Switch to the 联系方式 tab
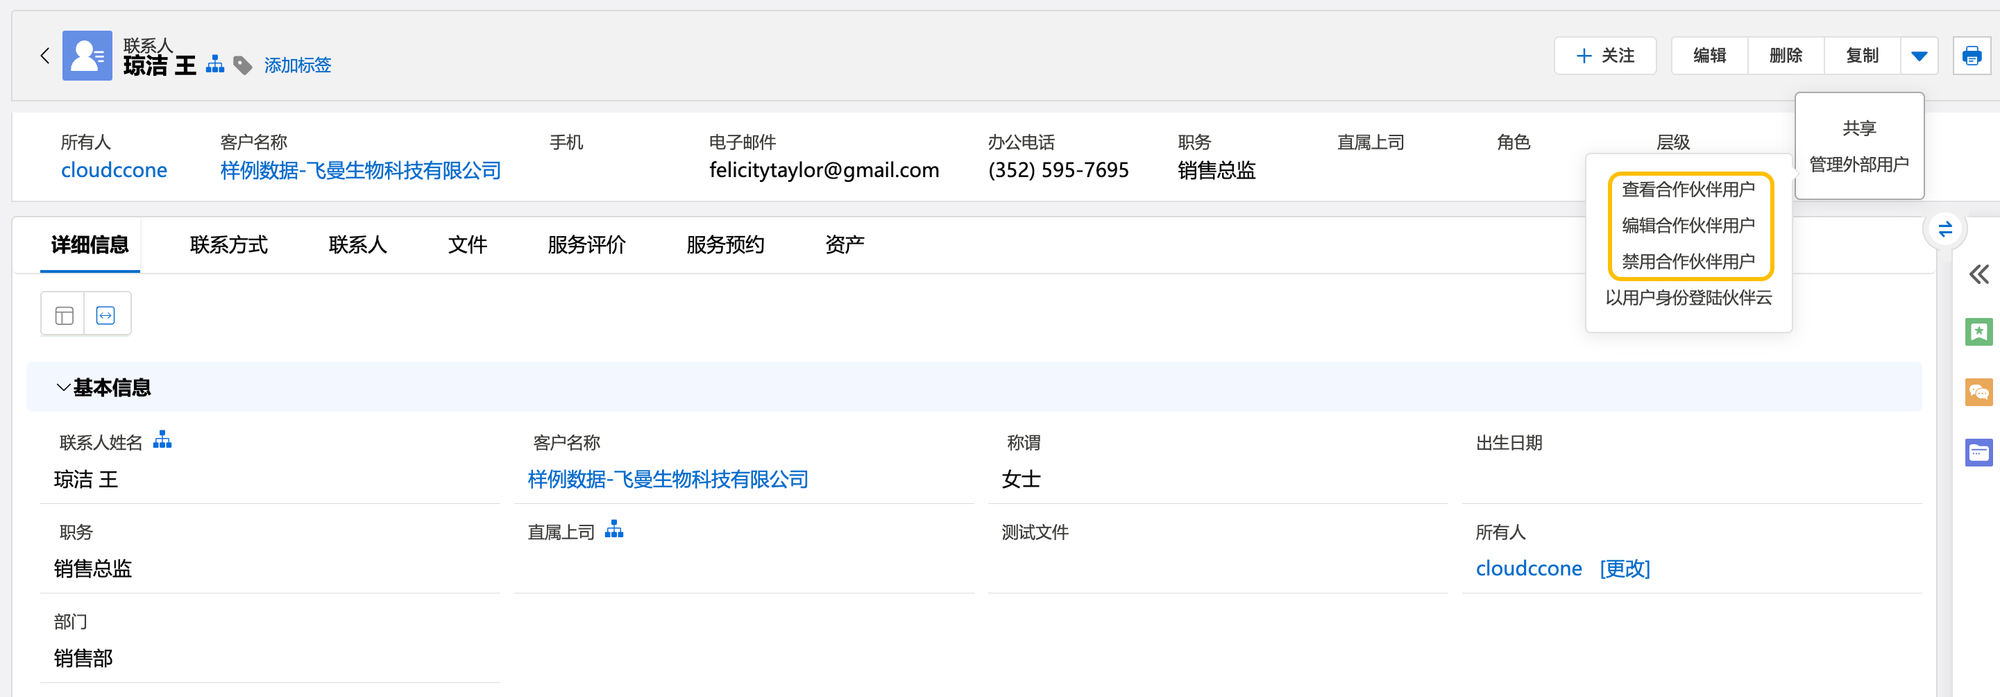Viewport: 2000px width, 697px height. [229, 245]
